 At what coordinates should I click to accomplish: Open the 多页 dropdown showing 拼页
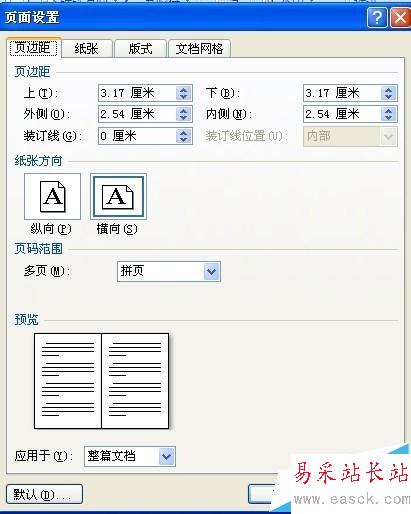point(169,271)
